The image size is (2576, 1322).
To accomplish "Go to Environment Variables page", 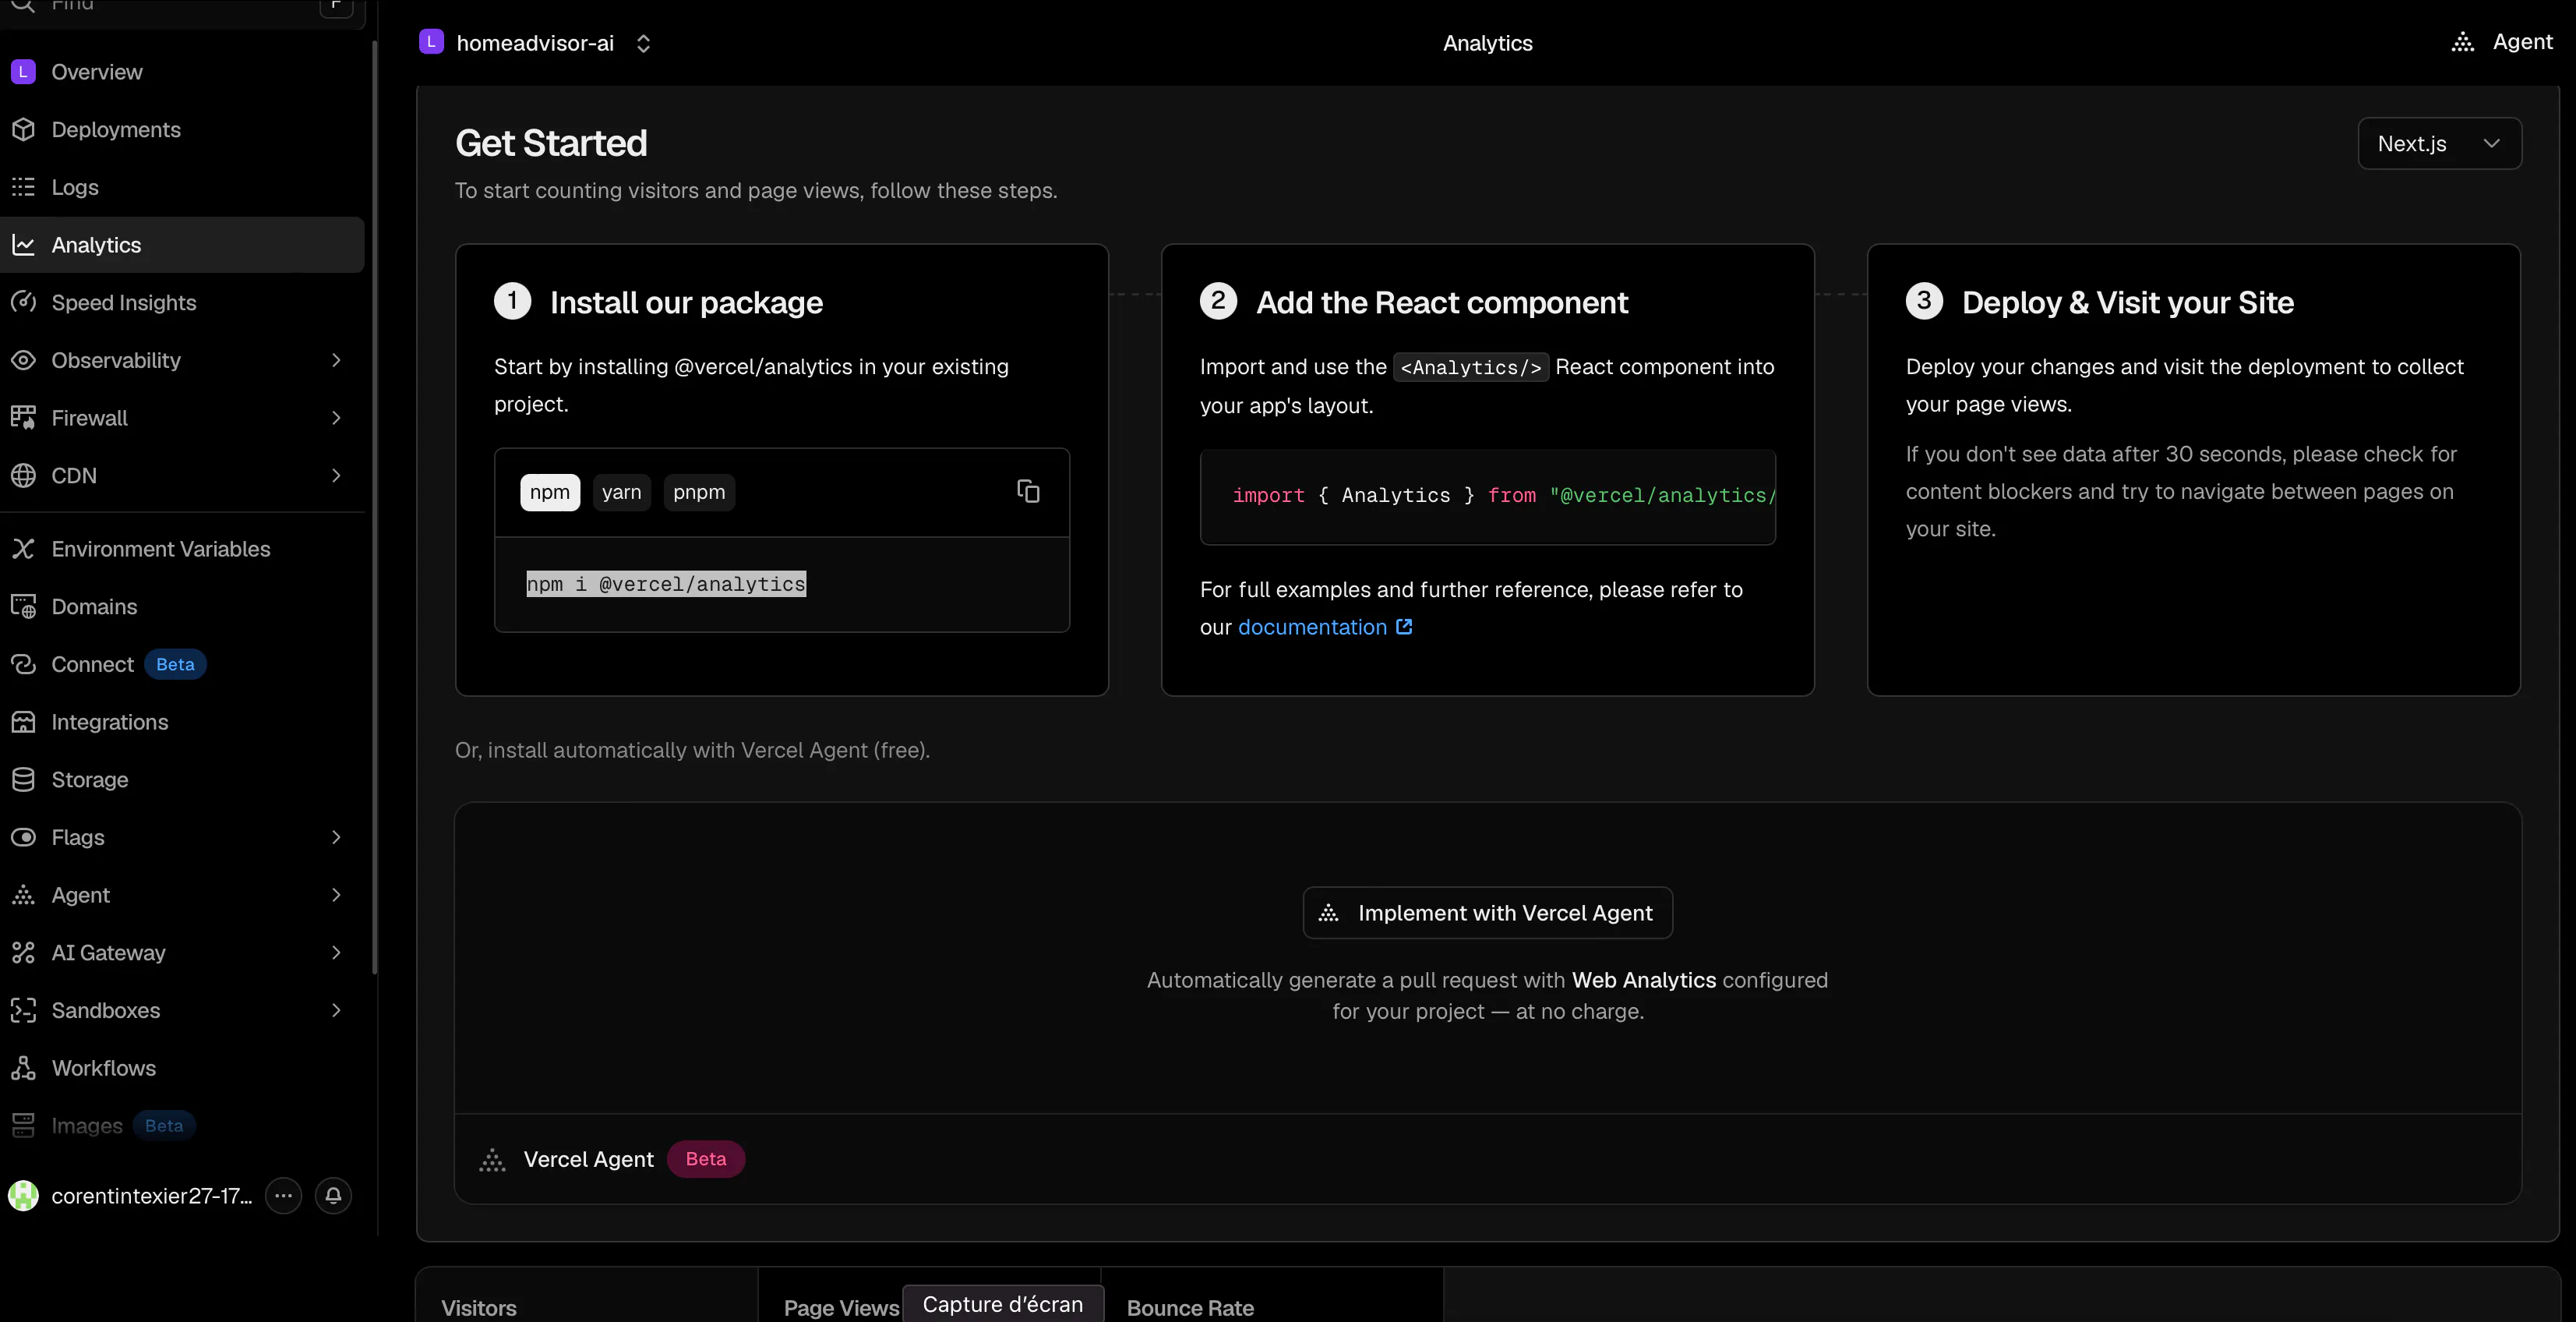I will (x=182, y=549).
